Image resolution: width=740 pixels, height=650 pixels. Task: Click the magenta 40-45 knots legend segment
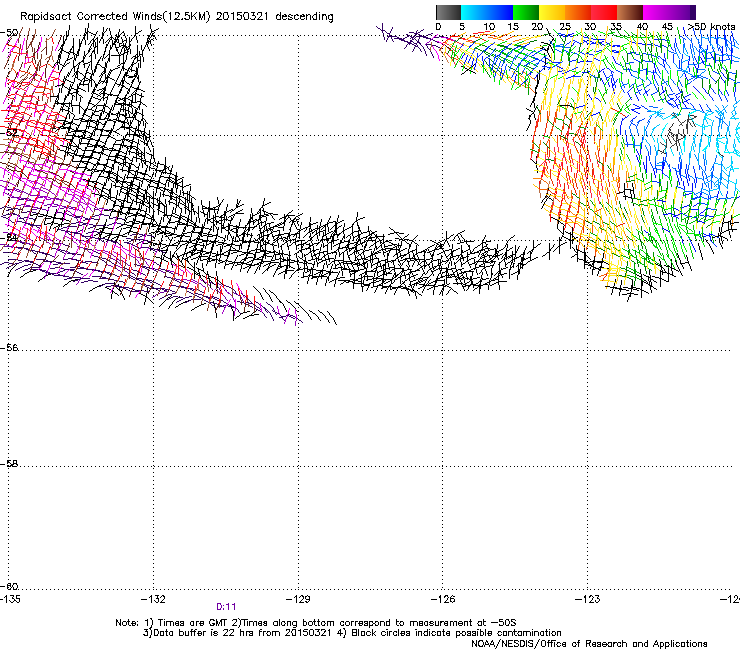pos(656,12)
